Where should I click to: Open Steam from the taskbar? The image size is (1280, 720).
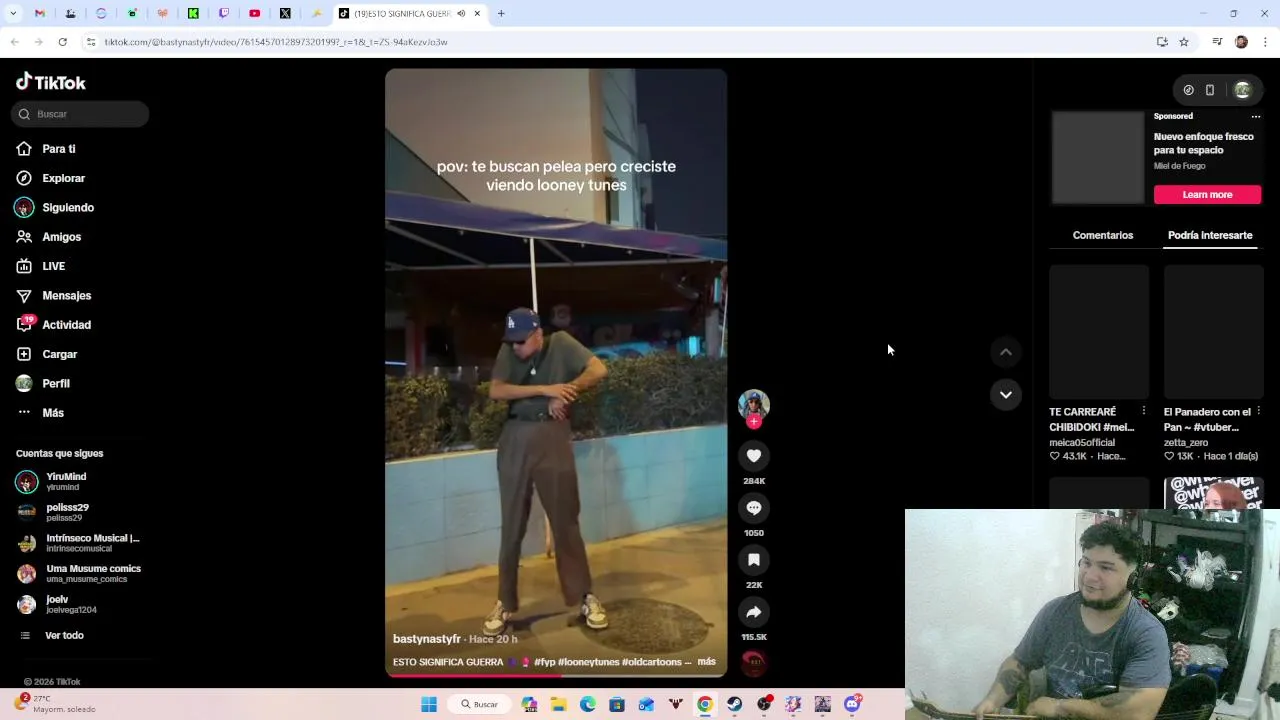pos(734,704)
